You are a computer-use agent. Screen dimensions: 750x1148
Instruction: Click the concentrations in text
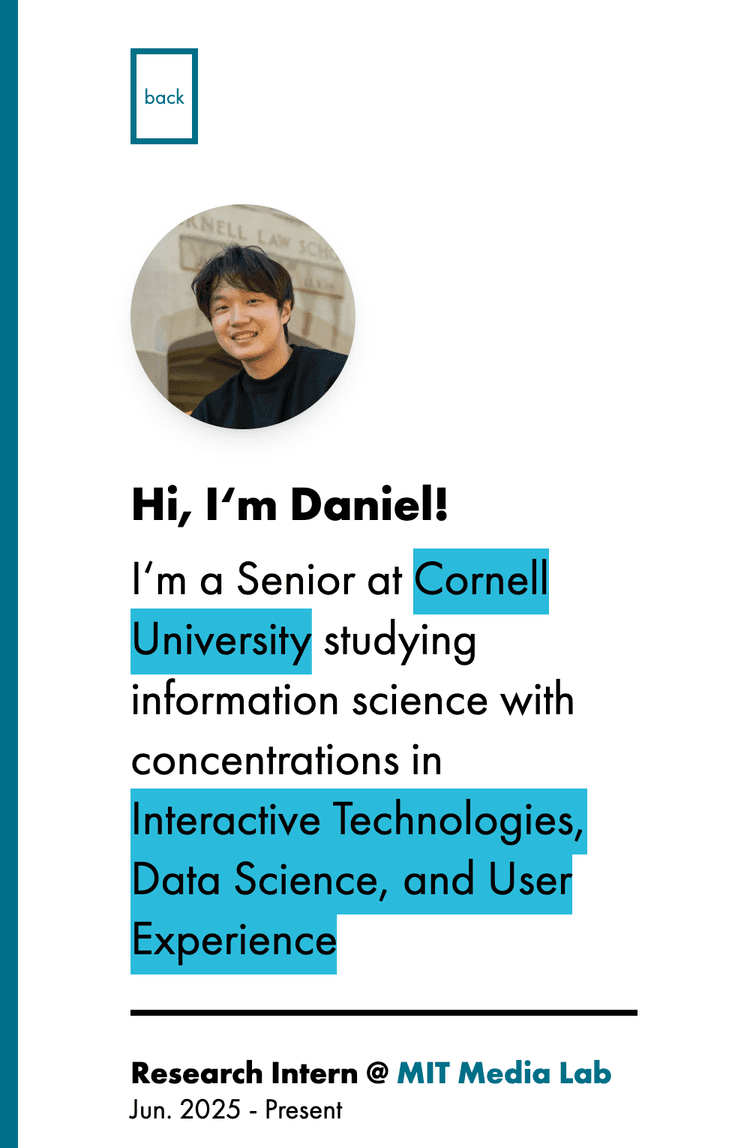point(286,761)
